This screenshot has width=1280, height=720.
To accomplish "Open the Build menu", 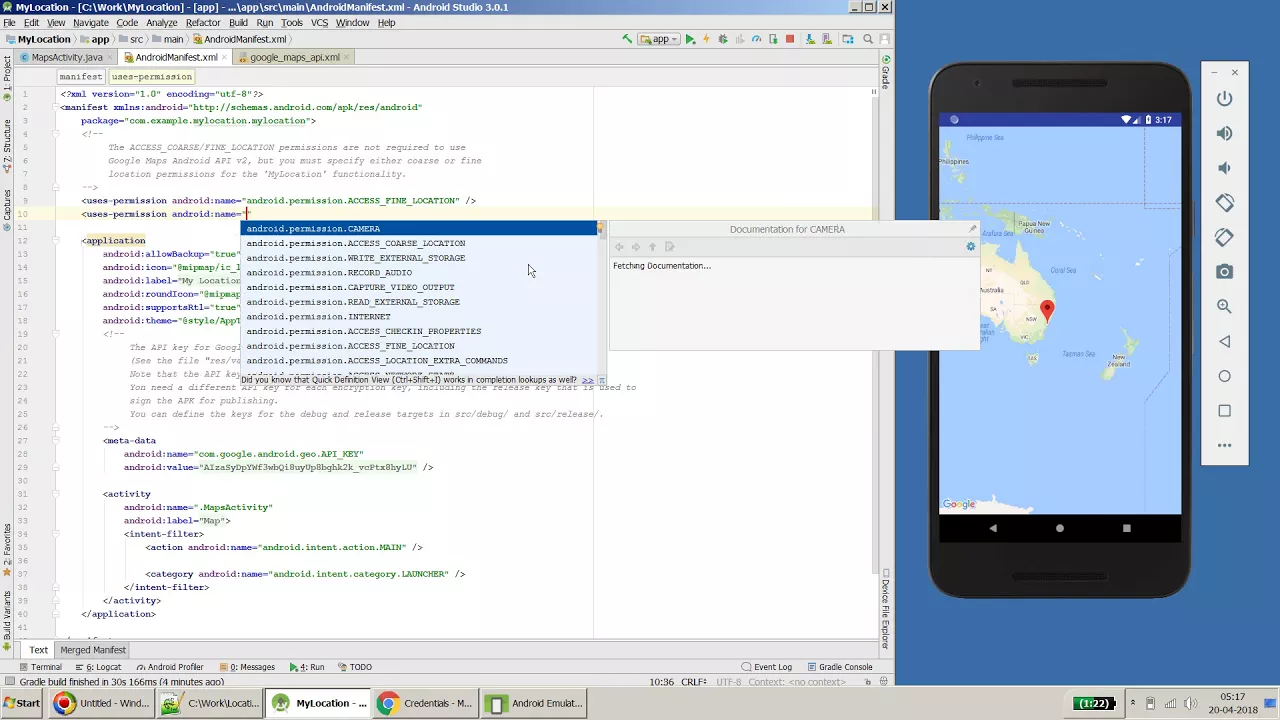I will tap(238, 22).
